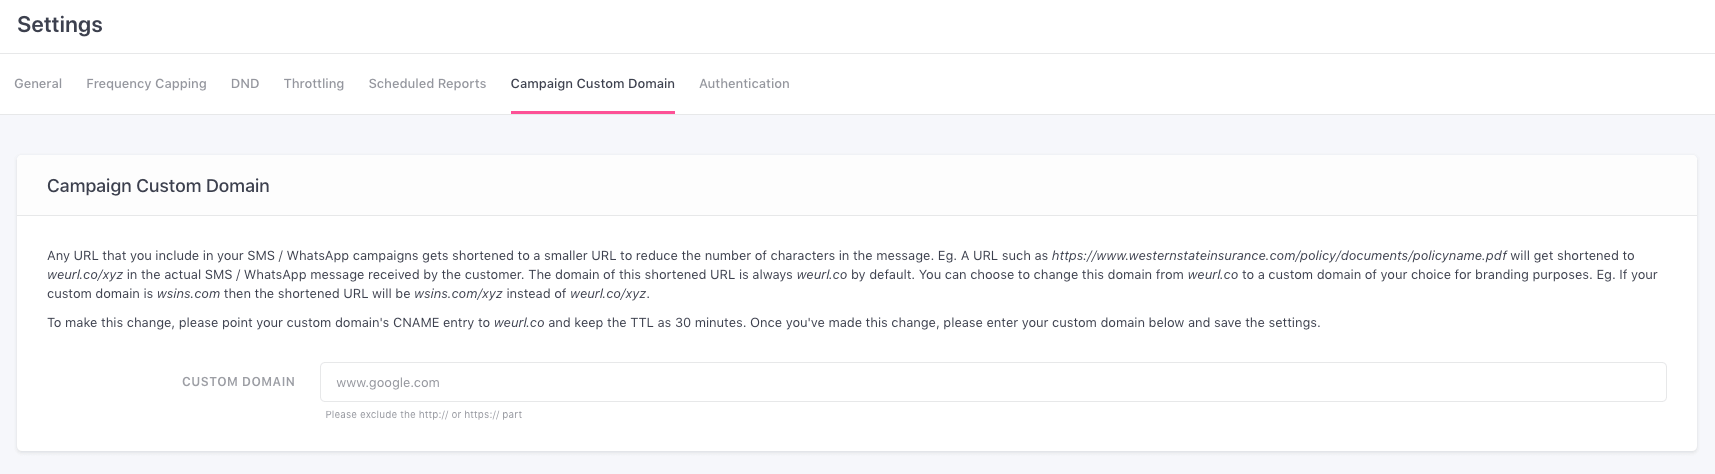
Task: Click the Settings page title
Action: (60, 25)
